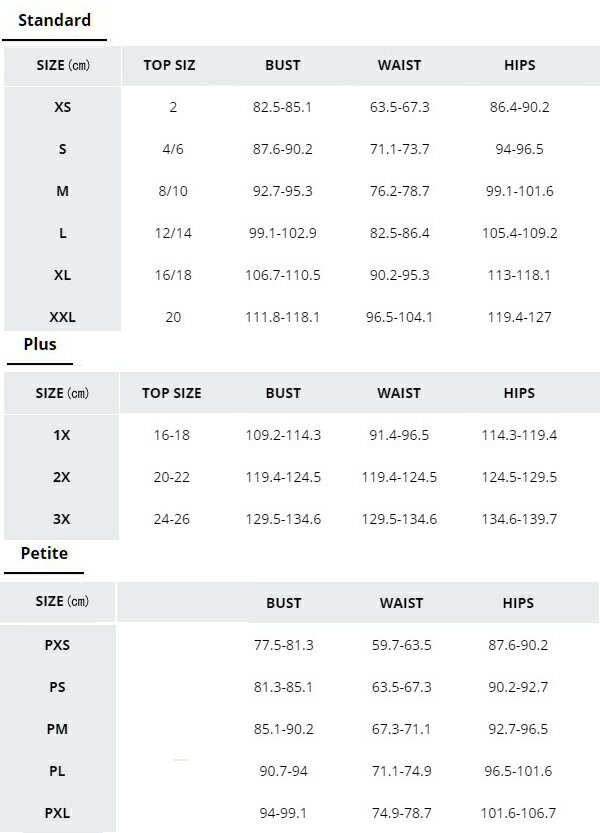Screen dimensions: 600x833
Task: Select the XS row label in Standard table
Action: point(62,107)
